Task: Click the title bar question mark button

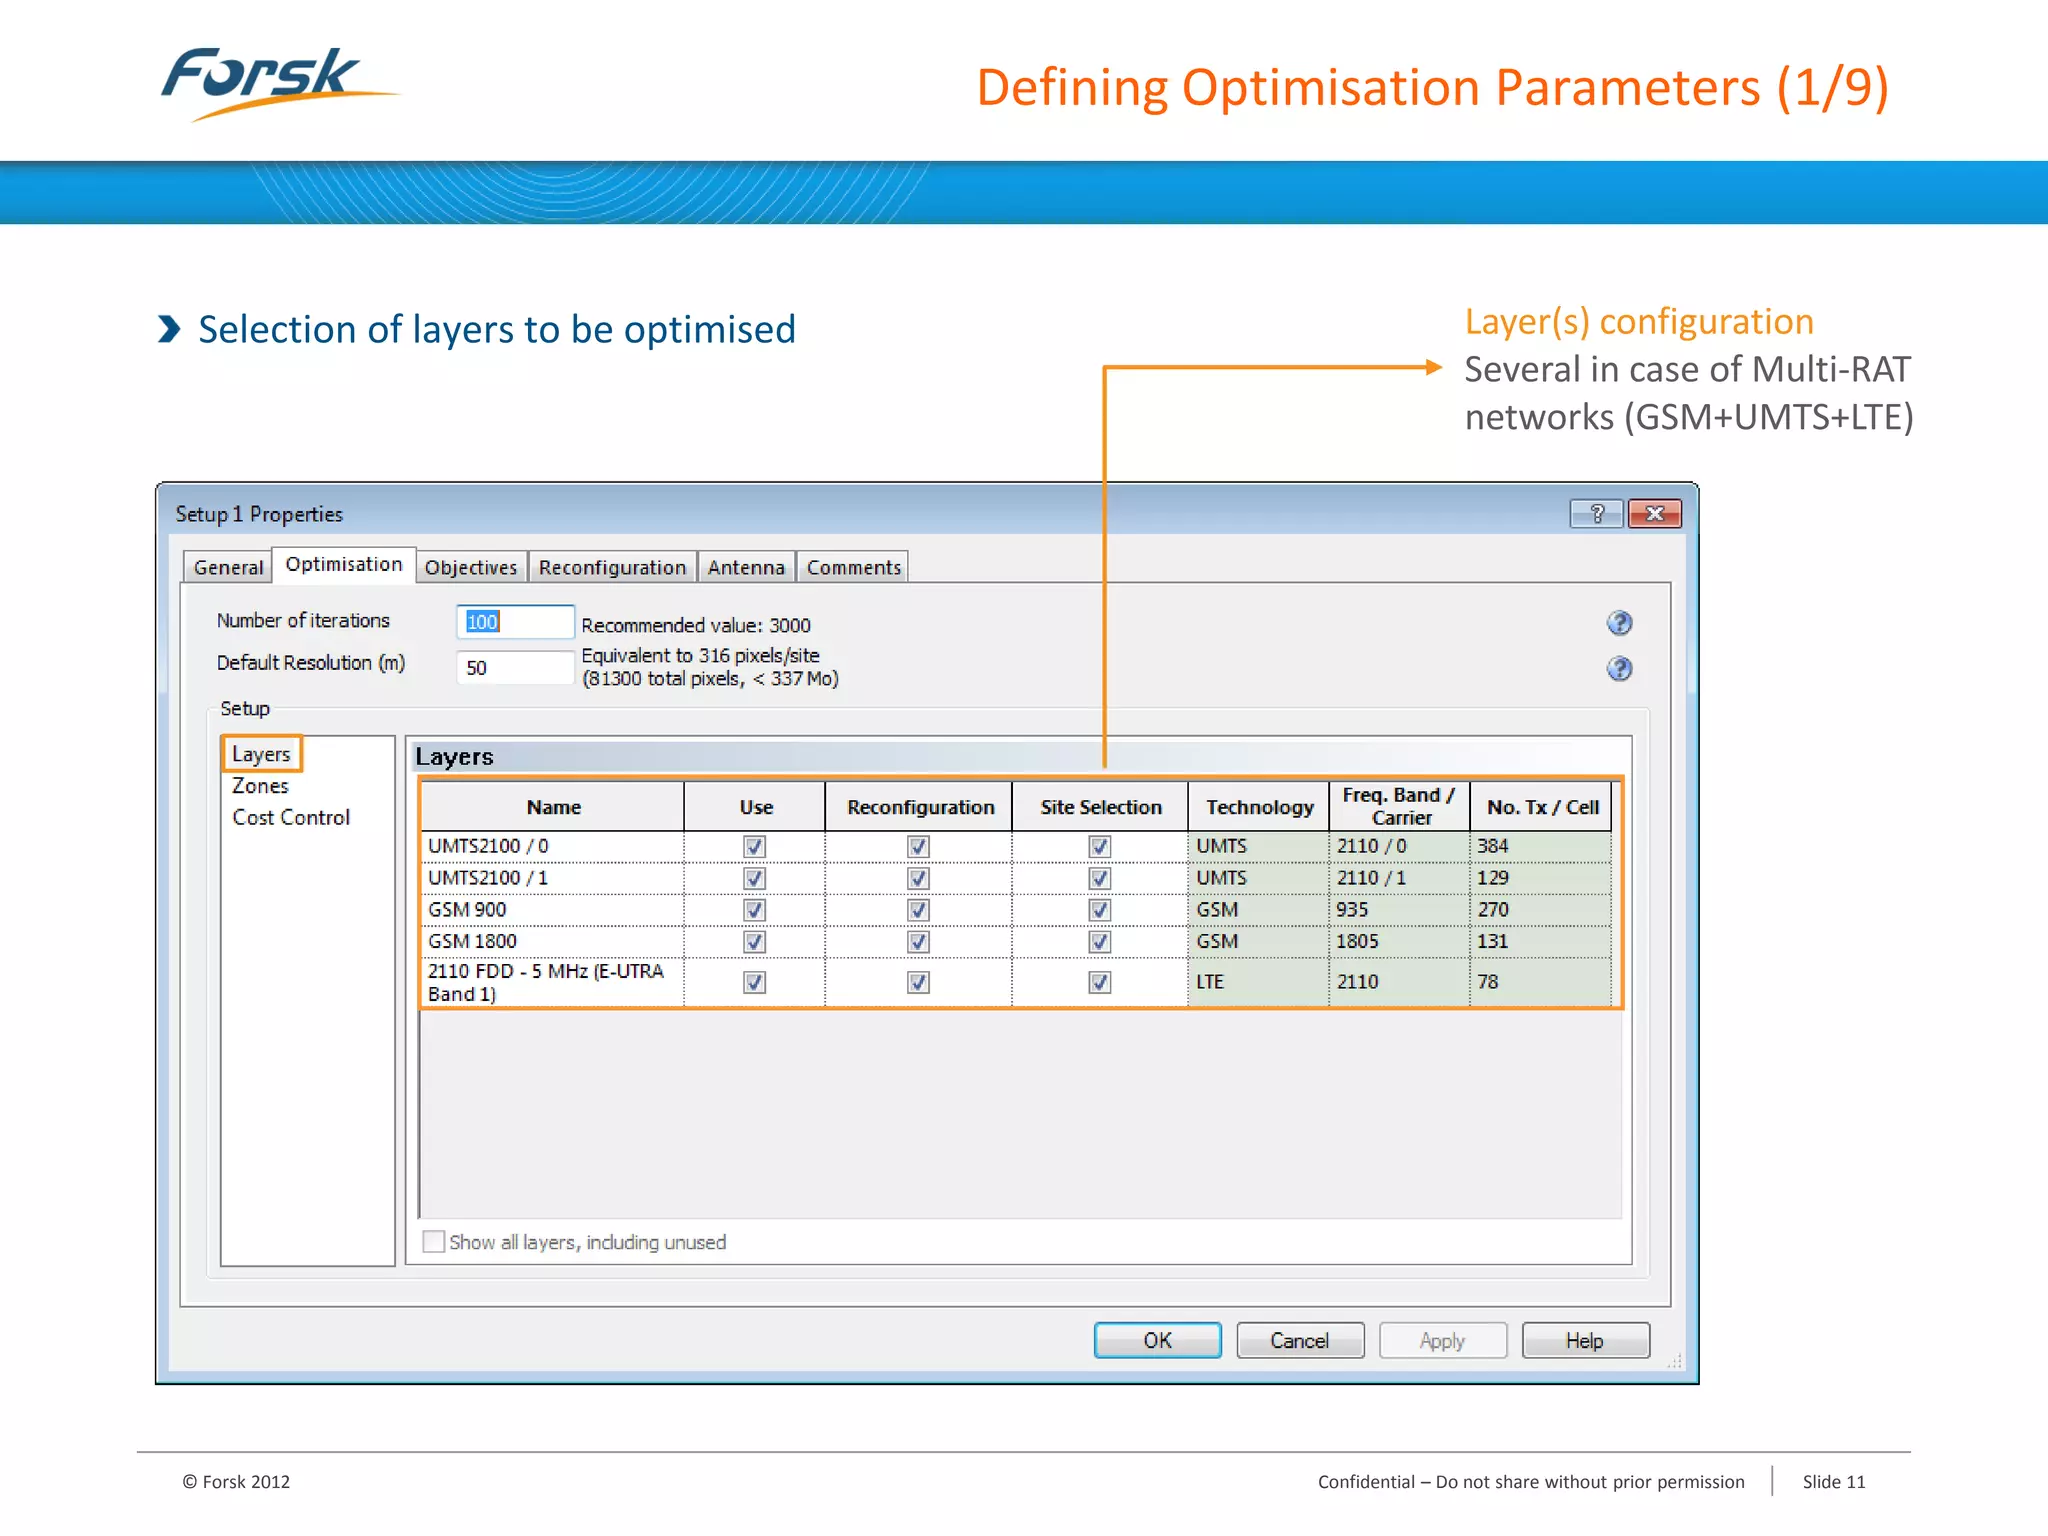Action: (1596, 514)
